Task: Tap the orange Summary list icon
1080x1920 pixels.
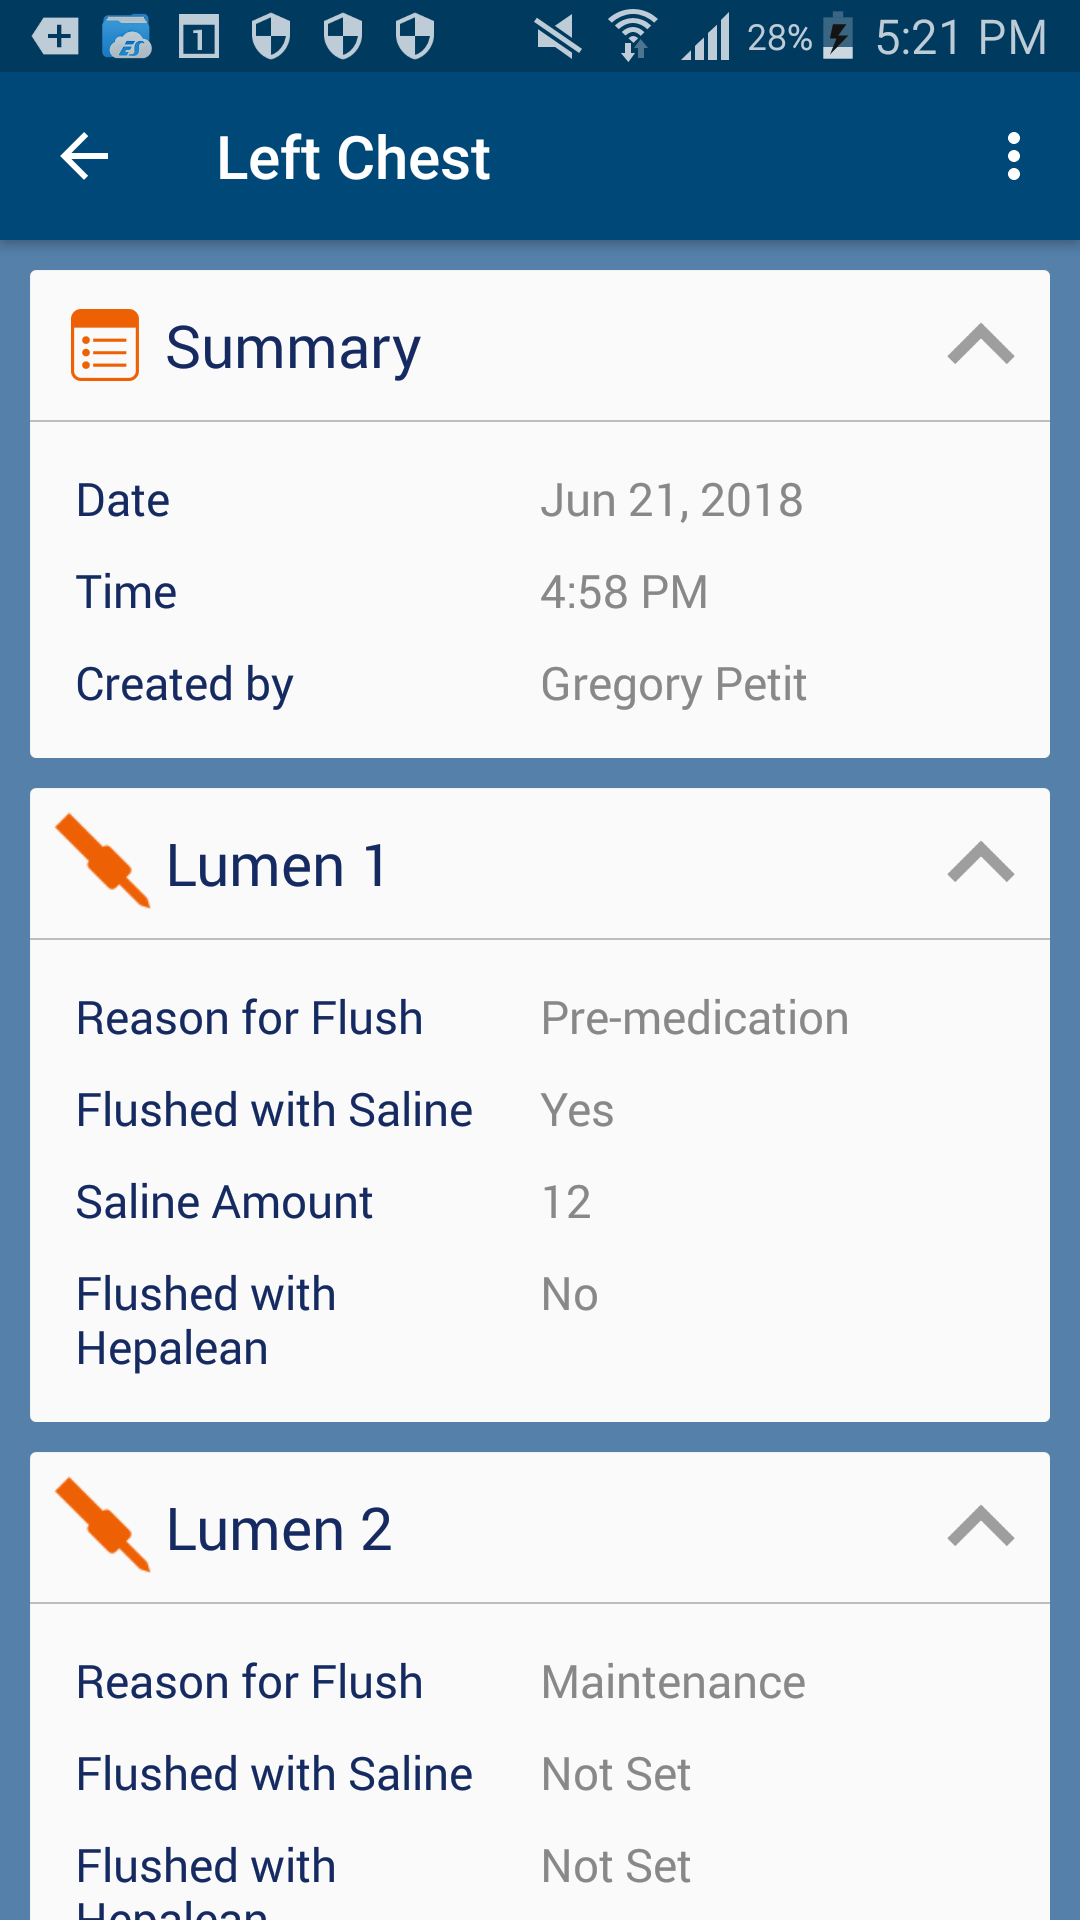Action: click(x=105, y=346)
